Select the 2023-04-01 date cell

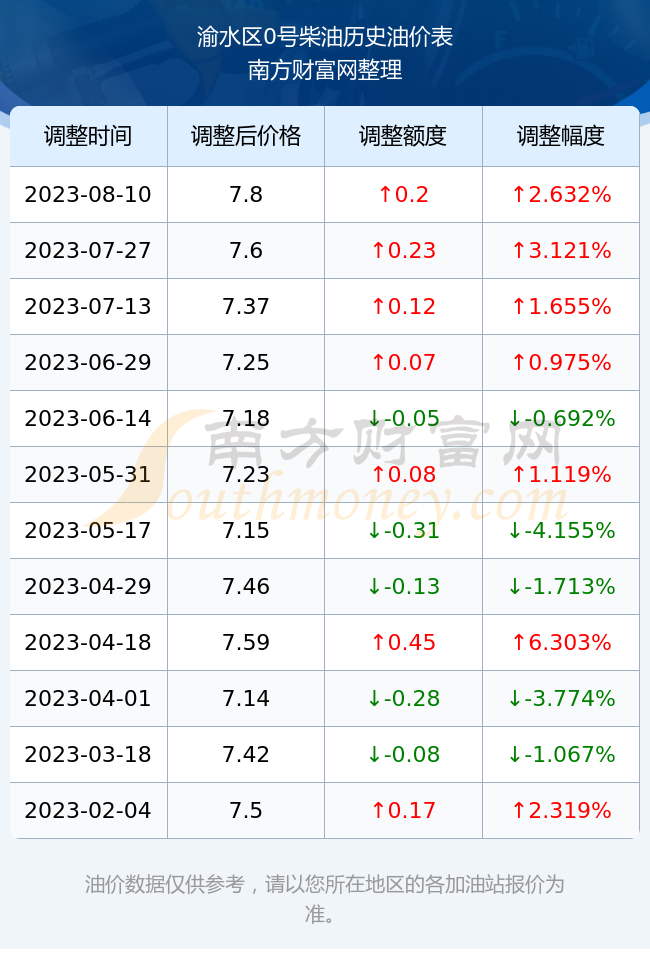(x=88, y=698)
